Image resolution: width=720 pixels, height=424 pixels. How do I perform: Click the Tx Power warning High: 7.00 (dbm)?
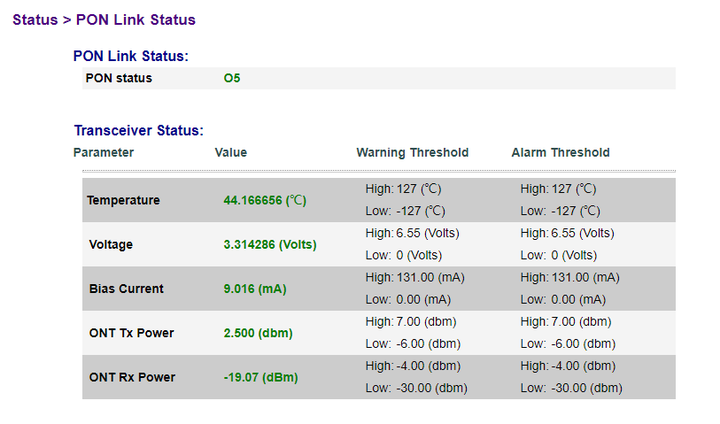tap(411, 322)
